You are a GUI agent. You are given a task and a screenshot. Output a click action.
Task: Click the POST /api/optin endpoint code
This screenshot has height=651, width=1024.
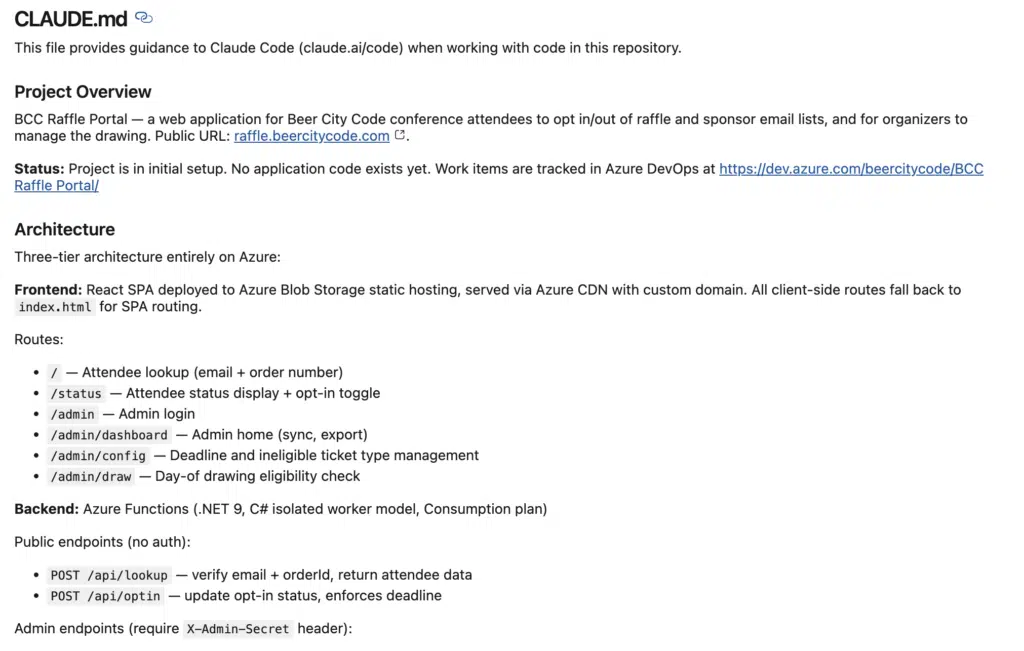click(x=105, y=597)
